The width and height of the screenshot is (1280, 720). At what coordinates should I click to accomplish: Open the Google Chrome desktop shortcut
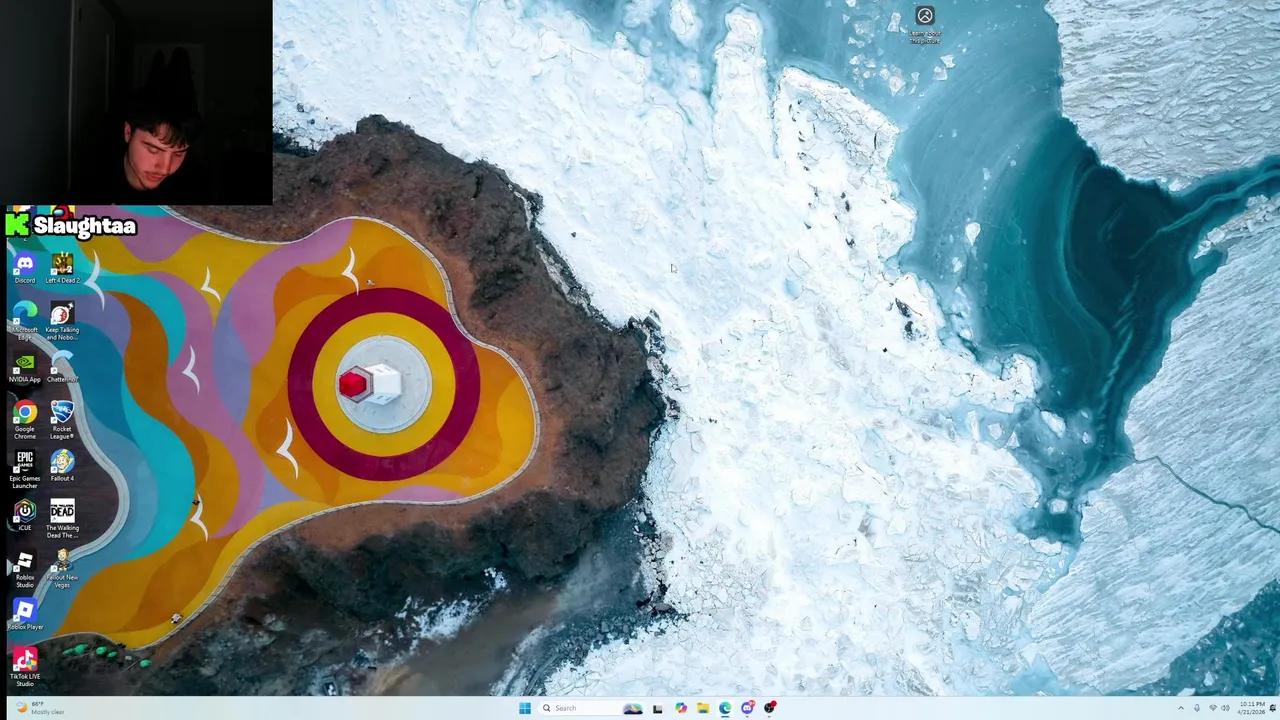point(25,419)
